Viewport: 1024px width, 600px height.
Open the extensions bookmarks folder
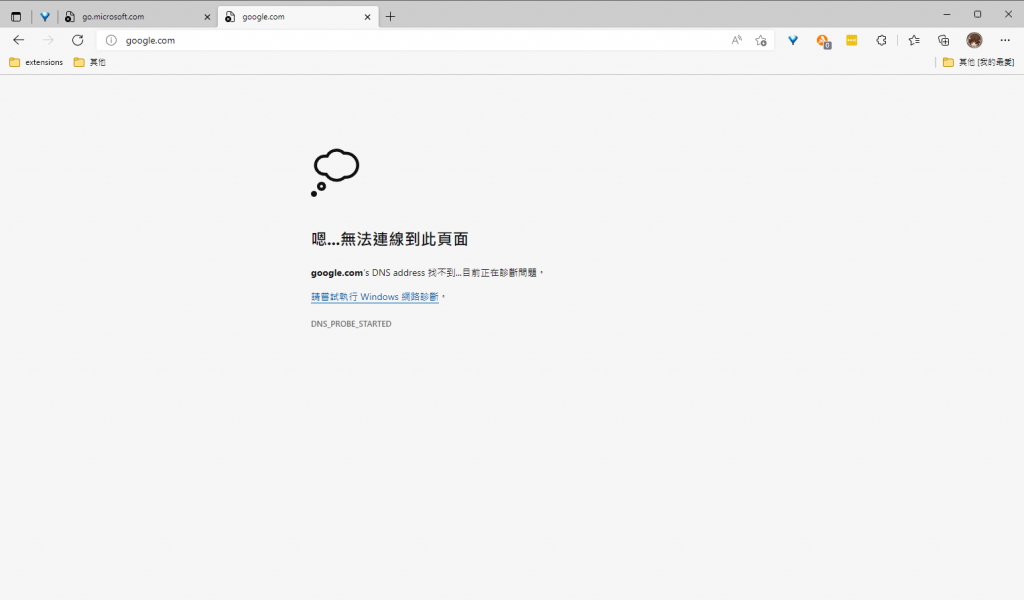[37, 63]
